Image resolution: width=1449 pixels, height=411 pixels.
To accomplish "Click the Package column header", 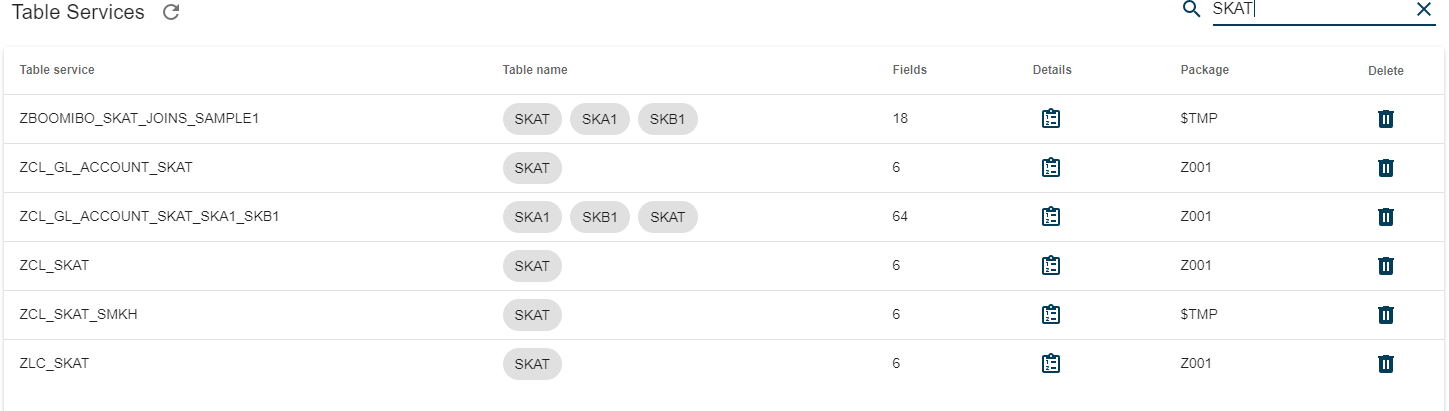I will (1204, 70).
